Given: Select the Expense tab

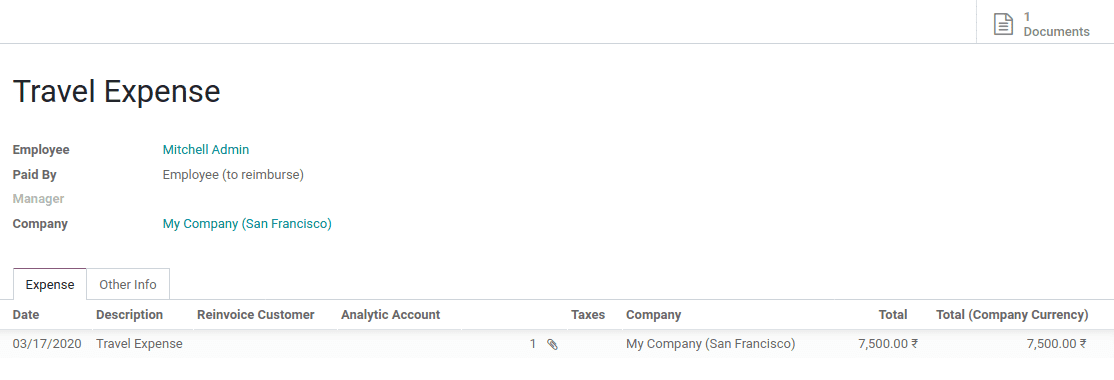Looking at the screenshot, I should [50, 284].
